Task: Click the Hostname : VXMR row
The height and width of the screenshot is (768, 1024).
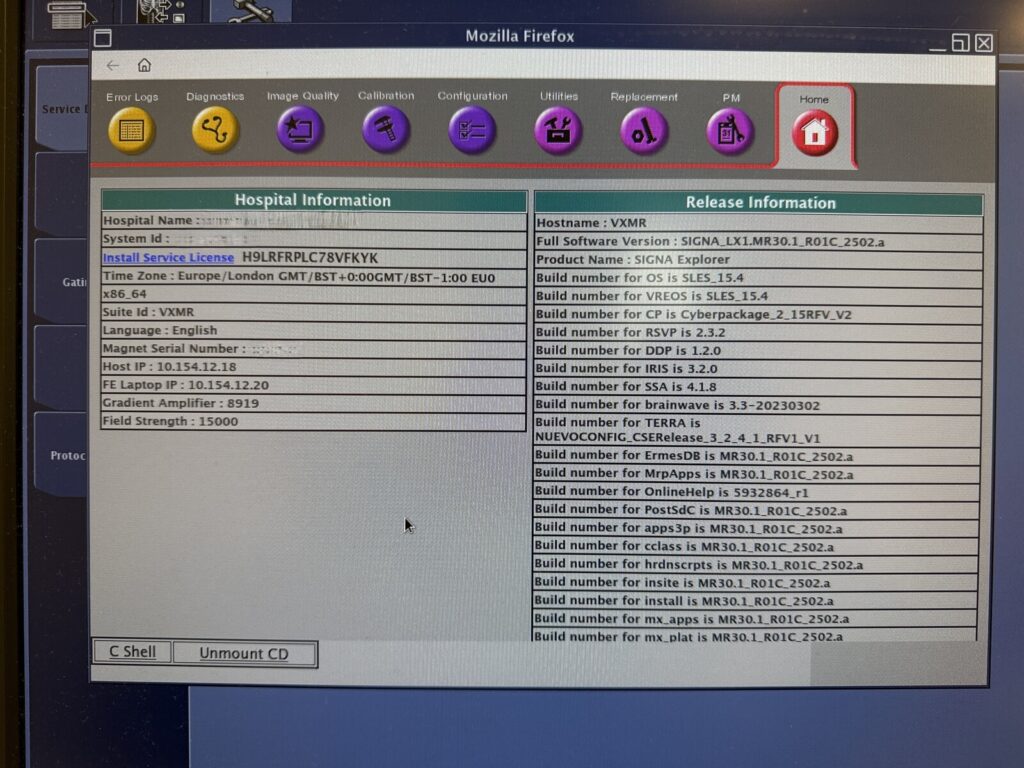Action: [759, 223]
